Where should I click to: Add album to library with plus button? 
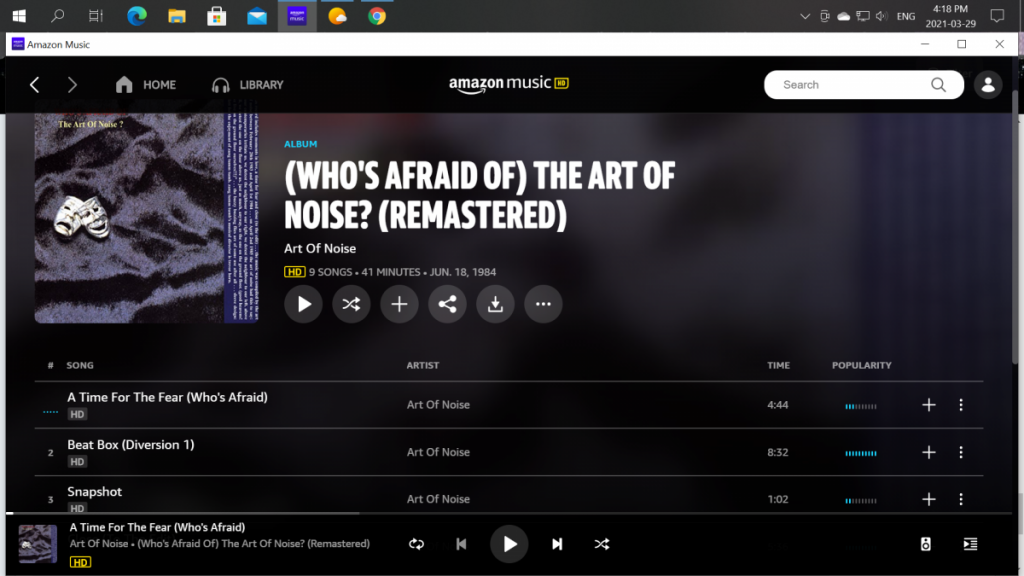[x=399, y=304]
